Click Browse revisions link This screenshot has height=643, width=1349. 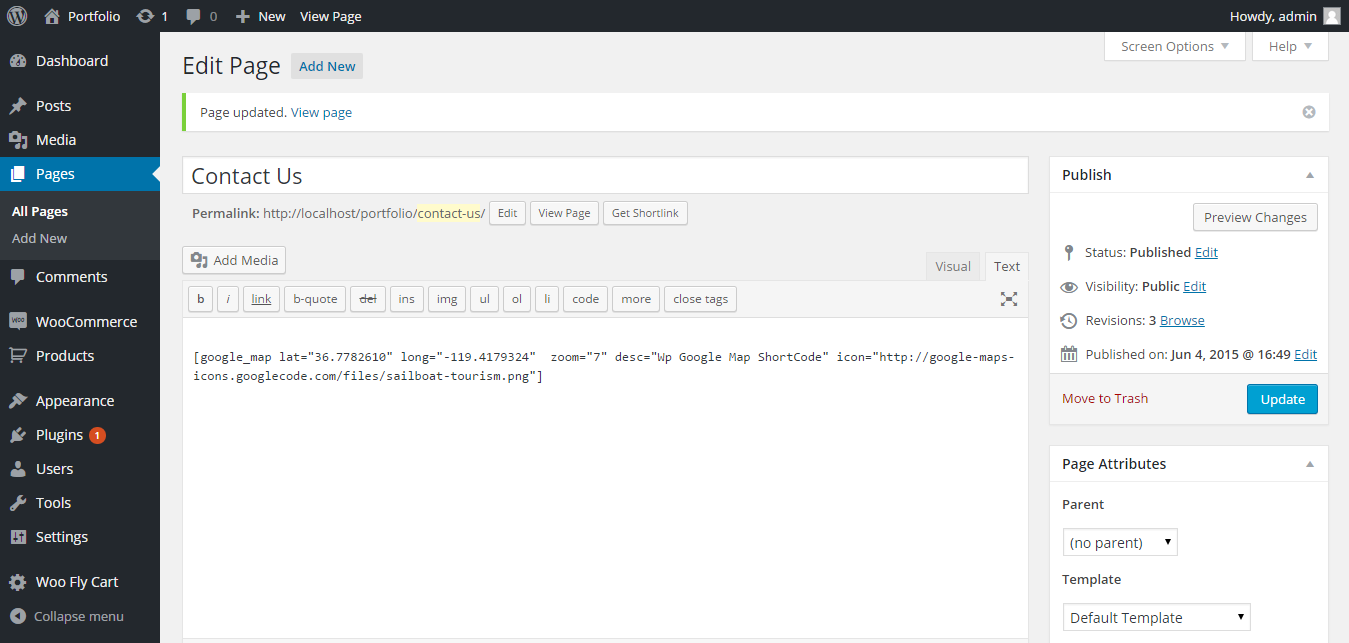(1182, 320)
